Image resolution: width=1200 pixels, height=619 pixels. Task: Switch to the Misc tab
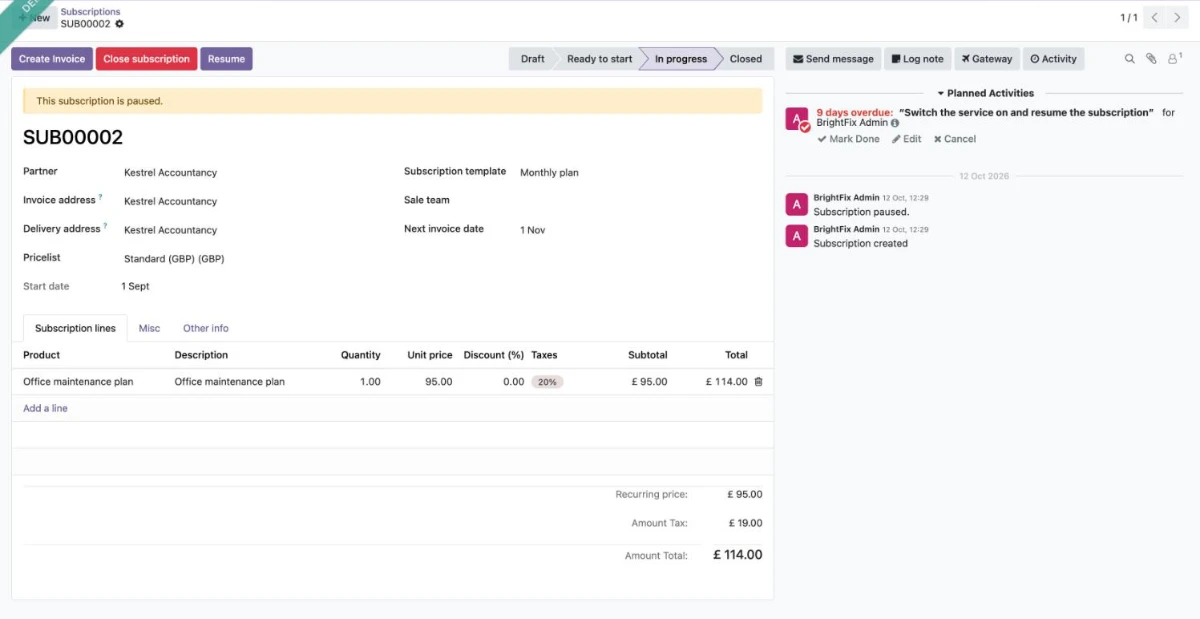click(149, 328)
